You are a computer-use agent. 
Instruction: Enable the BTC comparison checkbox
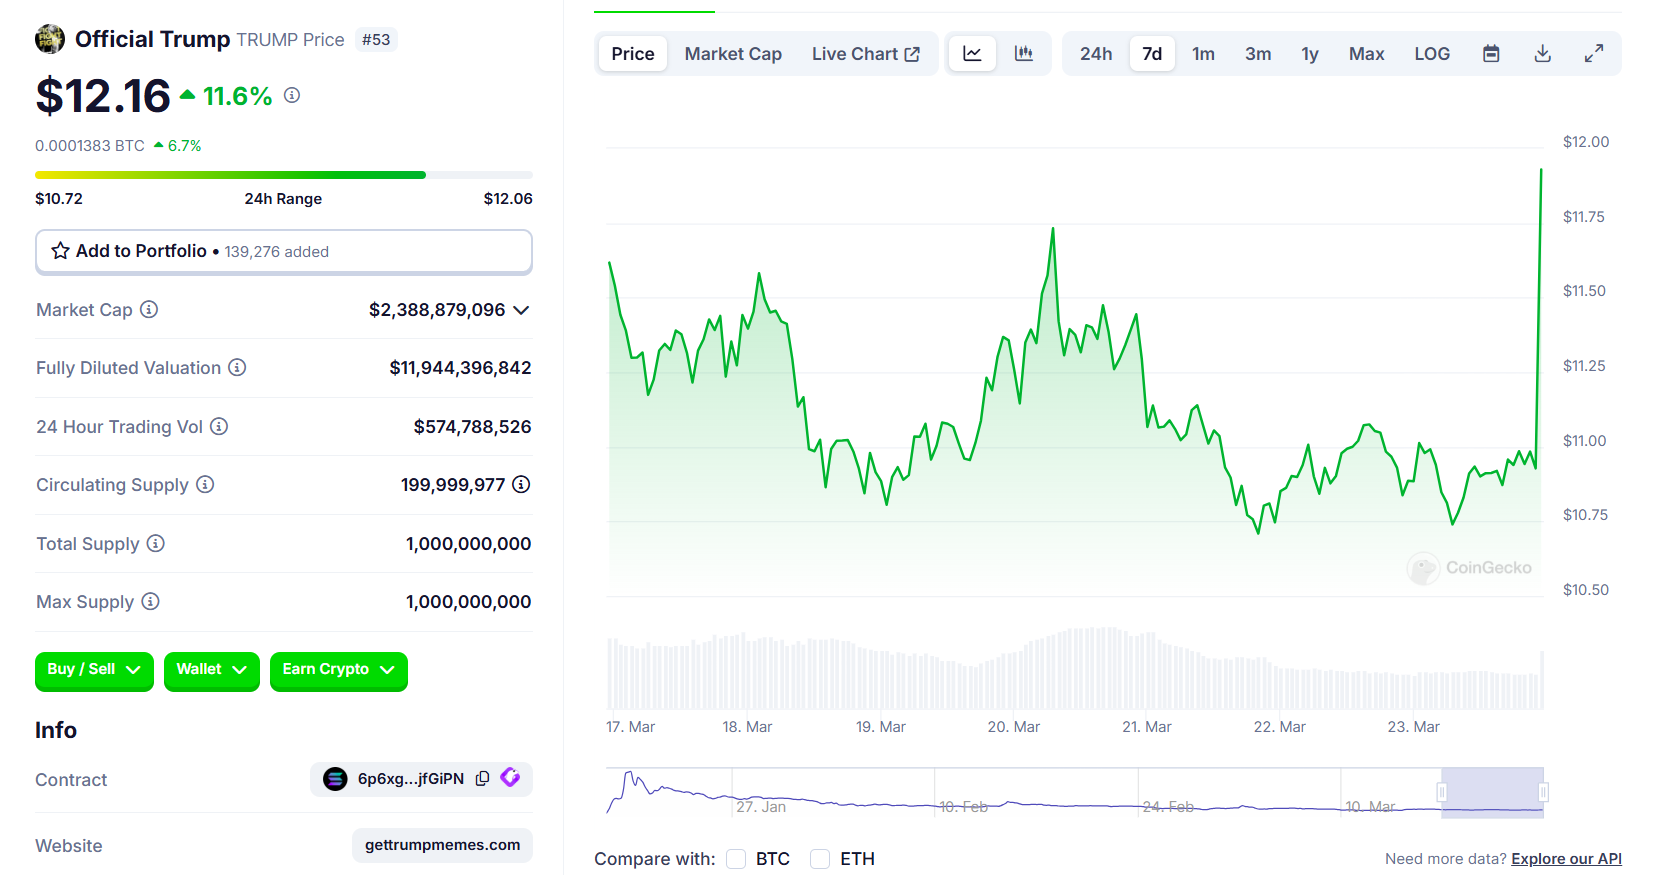736,859
